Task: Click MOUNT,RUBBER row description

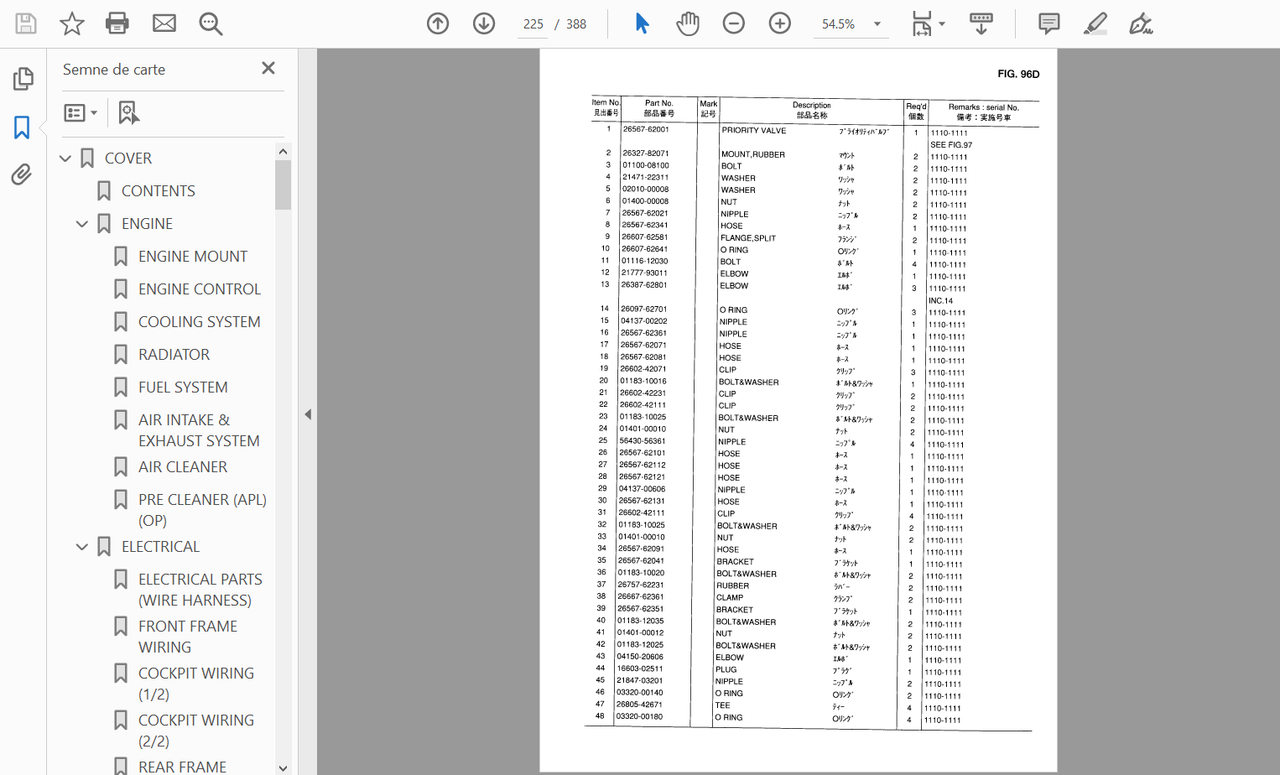Action: [753, 155]
